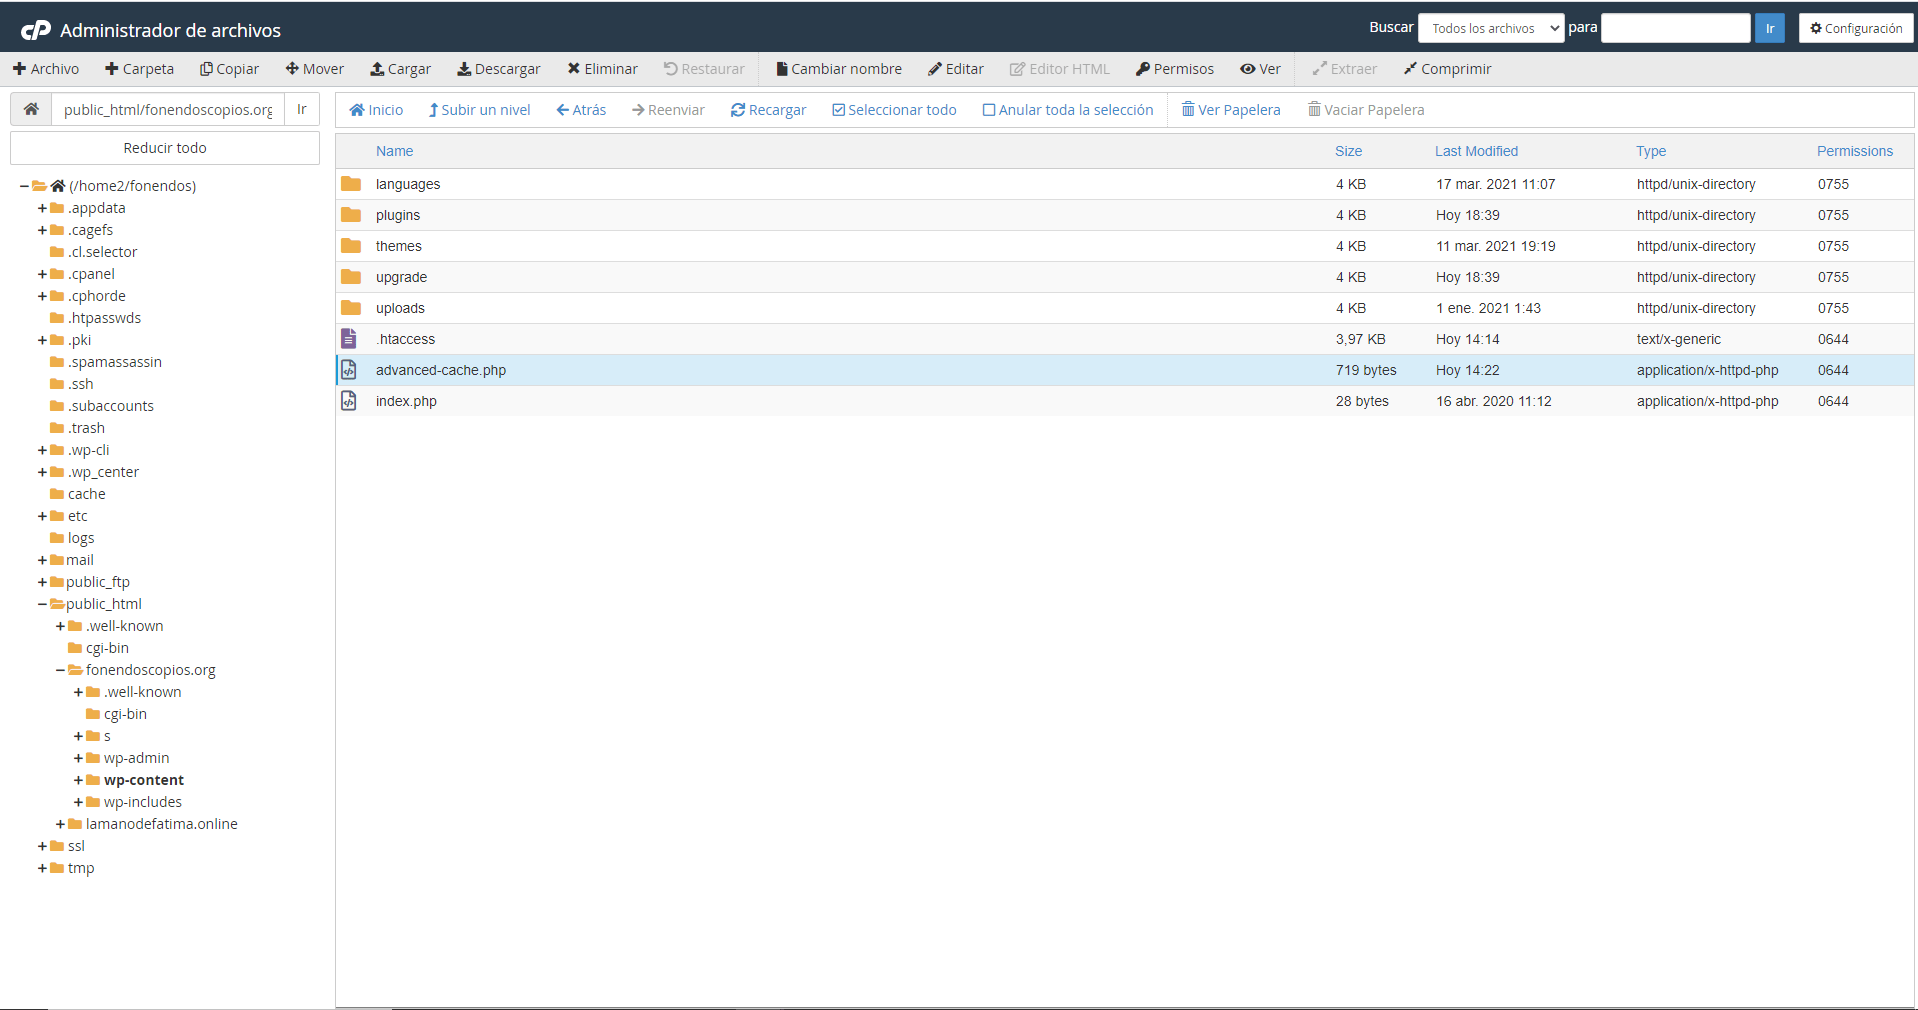The width and height of the screenshot is (1918, 1010).
Task: Open the Editar code editor
Action: [x=956, y=69]
